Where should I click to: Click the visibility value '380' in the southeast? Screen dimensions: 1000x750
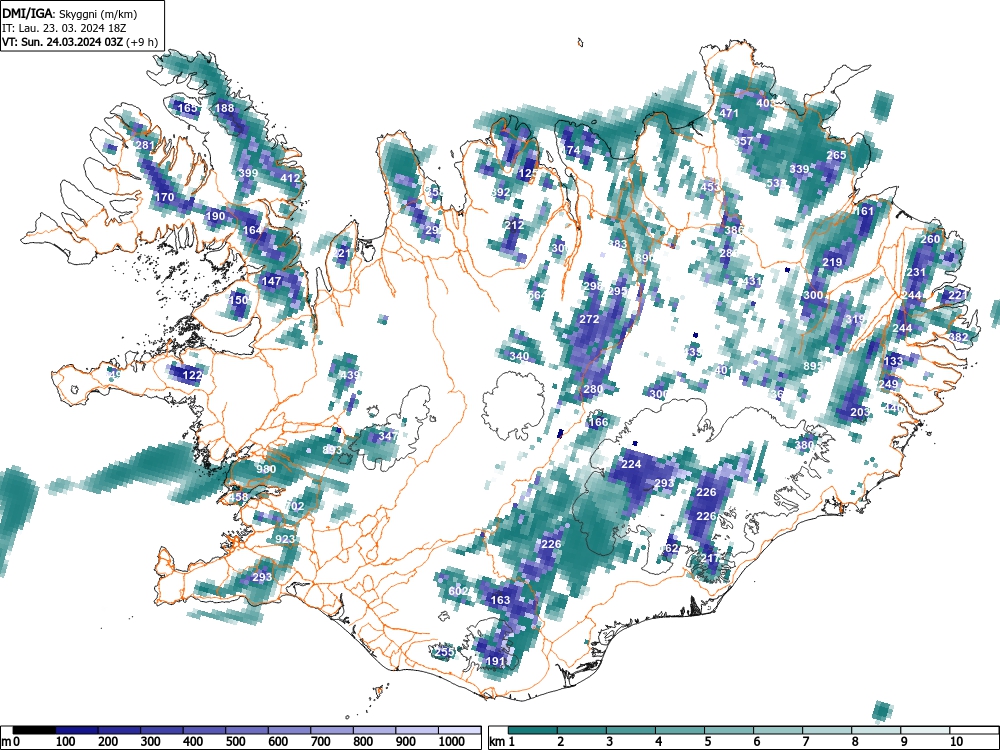(x=805, y=445)
